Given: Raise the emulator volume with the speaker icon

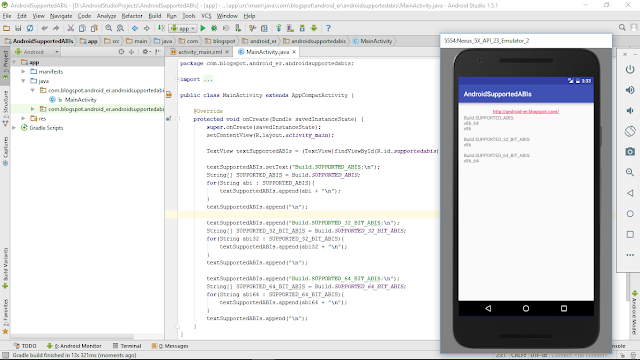Looking at the screenshot, I should coord(630,90).
